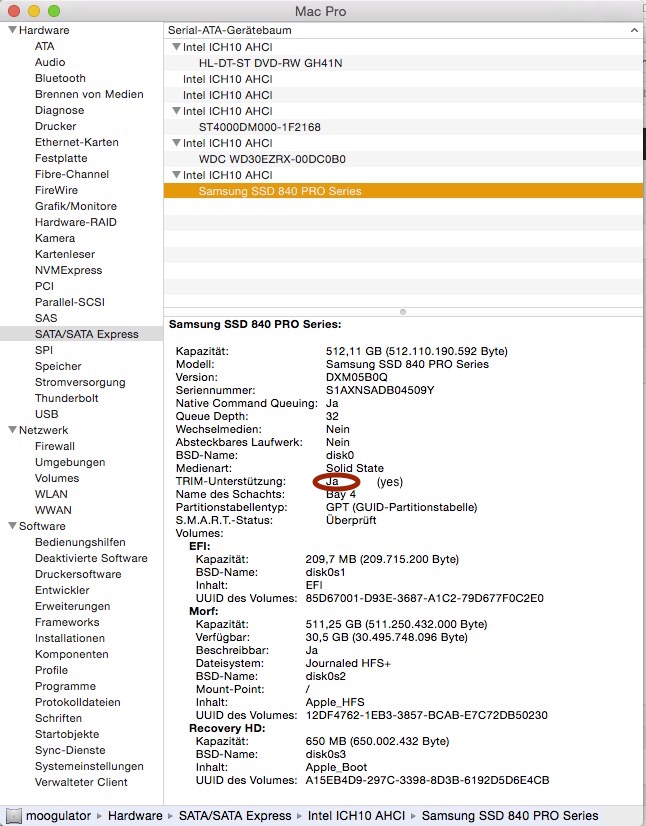The width and height of the screenshot is (646, 826).
Task: Select Systemeinstellungen entry
Action: click(x=89, y=766)
